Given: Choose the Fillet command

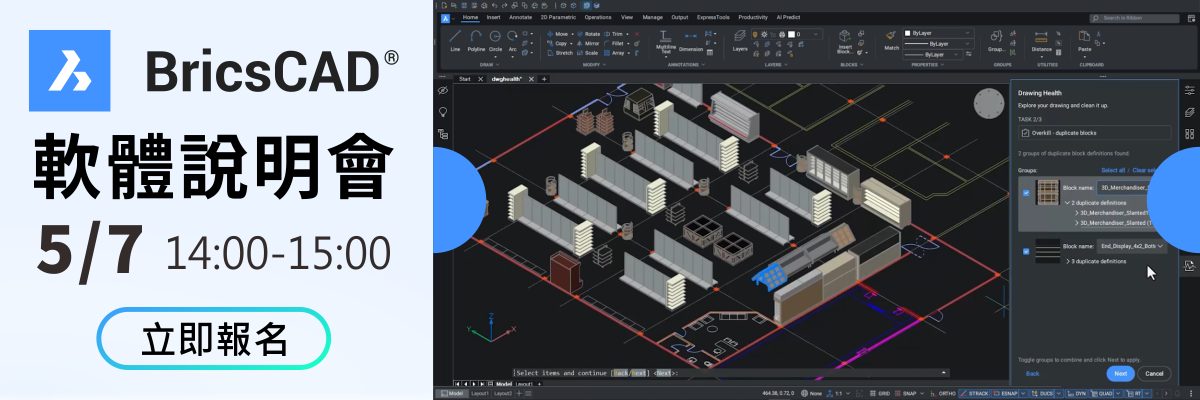Looking at the screenshot, I should 615,43.
